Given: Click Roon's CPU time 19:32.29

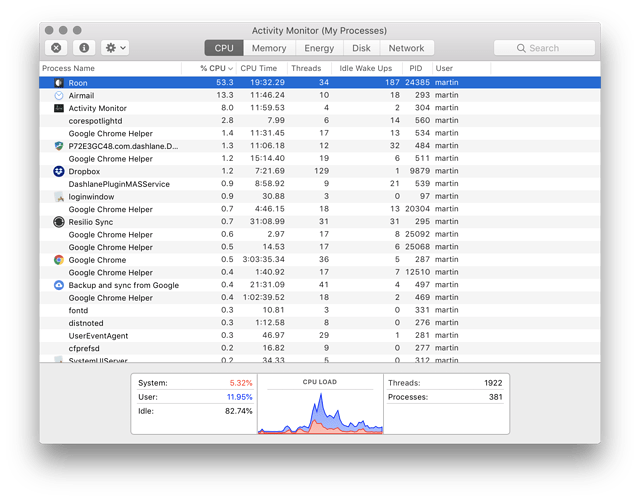Looking at the screenshot, I should point(267,82).
